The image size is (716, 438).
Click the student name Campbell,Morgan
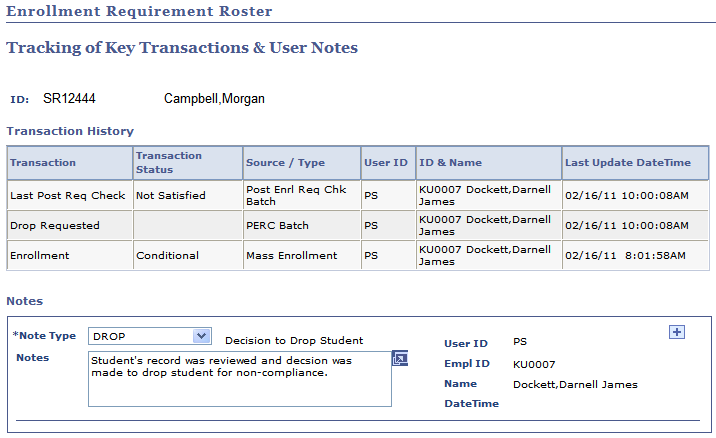point(214,99)
